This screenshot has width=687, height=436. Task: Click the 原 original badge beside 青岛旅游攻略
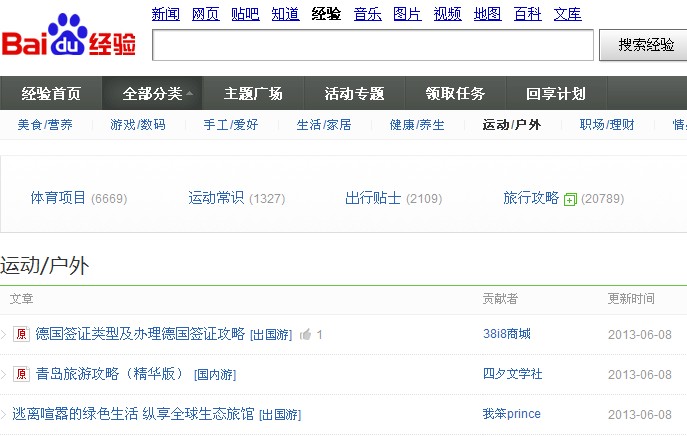tap(20, 374)
